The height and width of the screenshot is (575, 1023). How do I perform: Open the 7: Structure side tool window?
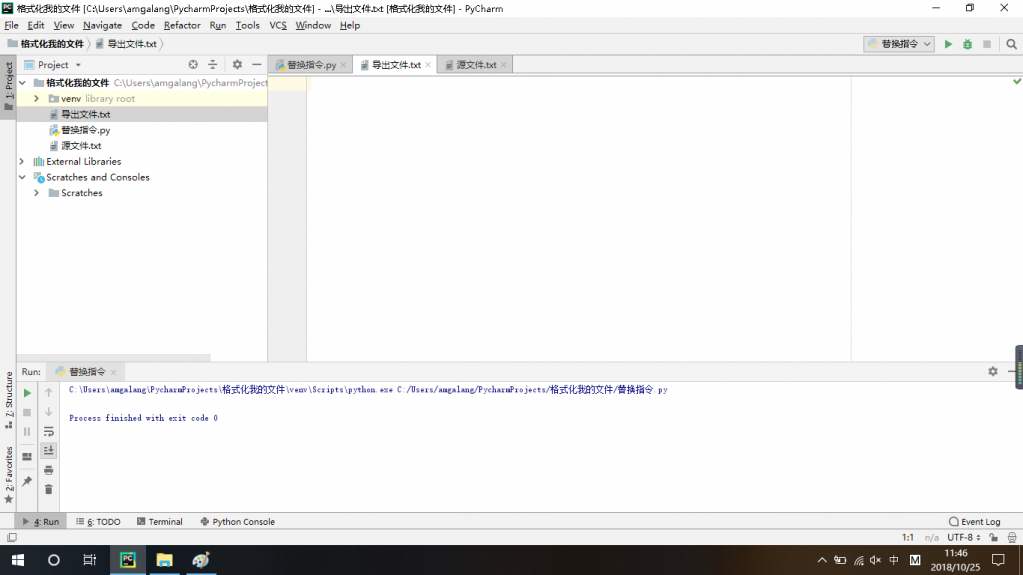click(8, 400)
